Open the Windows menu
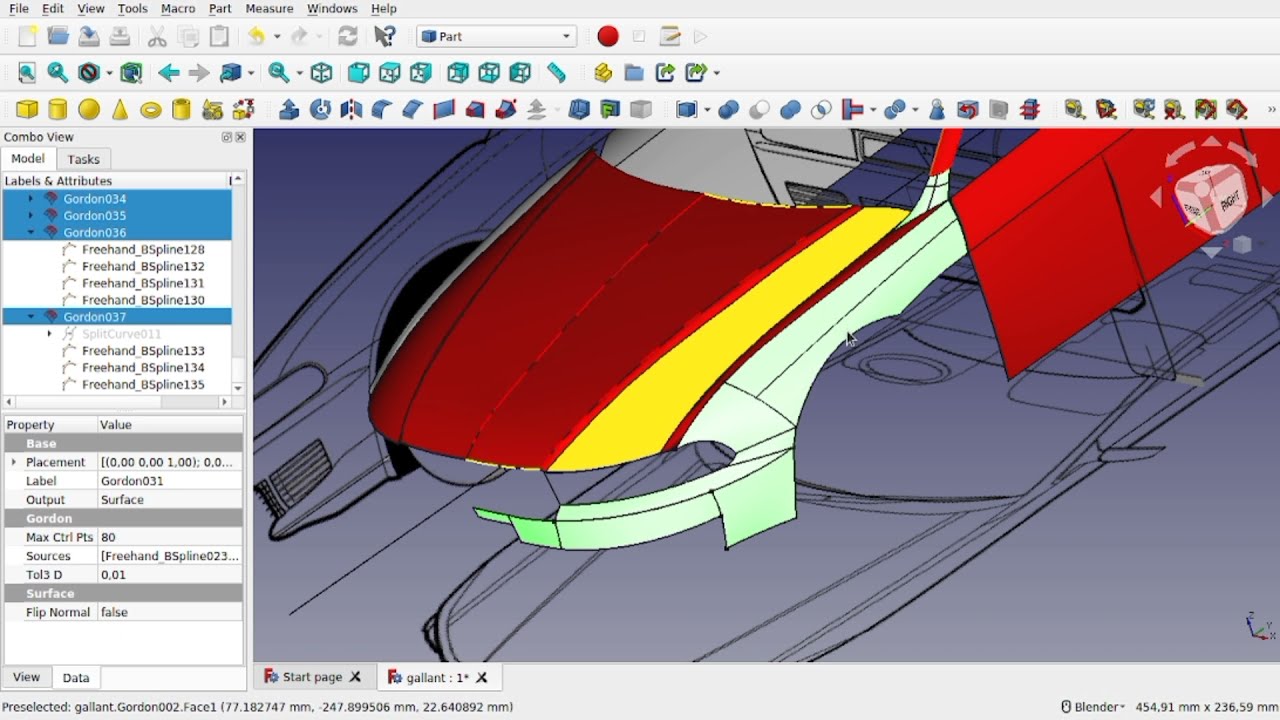The height and width of the screenshot is (720, 1280). (x=332, y=8)
